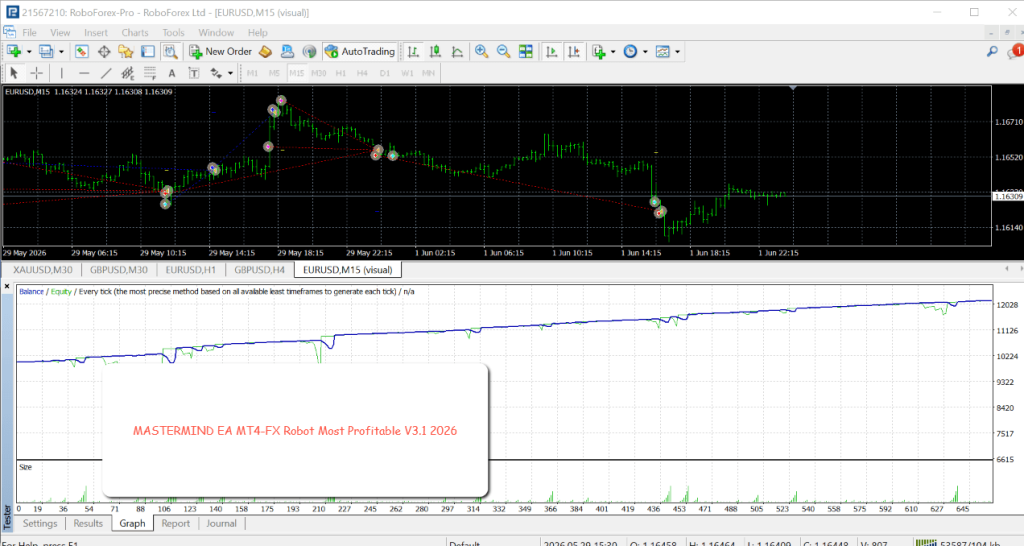Toggle the Market Watch window
1024x546 pixels.
pyautogui.click(x=82, y=52)
